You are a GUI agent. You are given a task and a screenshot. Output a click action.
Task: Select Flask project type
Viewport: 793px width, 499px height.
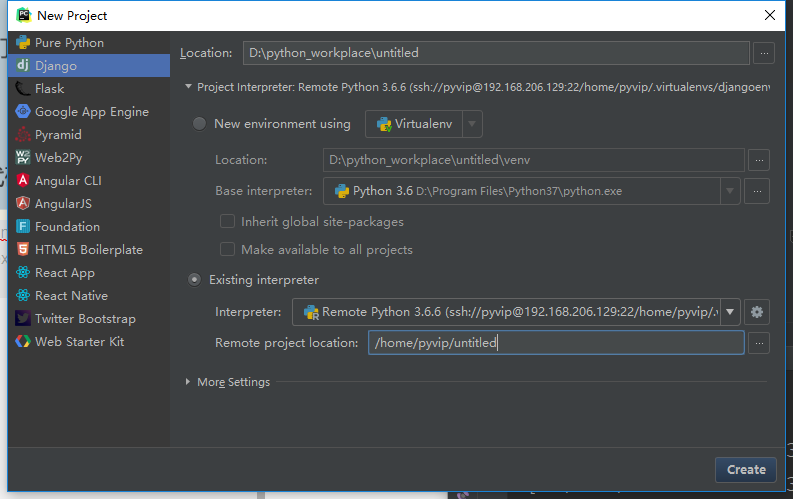pos(89,88)
